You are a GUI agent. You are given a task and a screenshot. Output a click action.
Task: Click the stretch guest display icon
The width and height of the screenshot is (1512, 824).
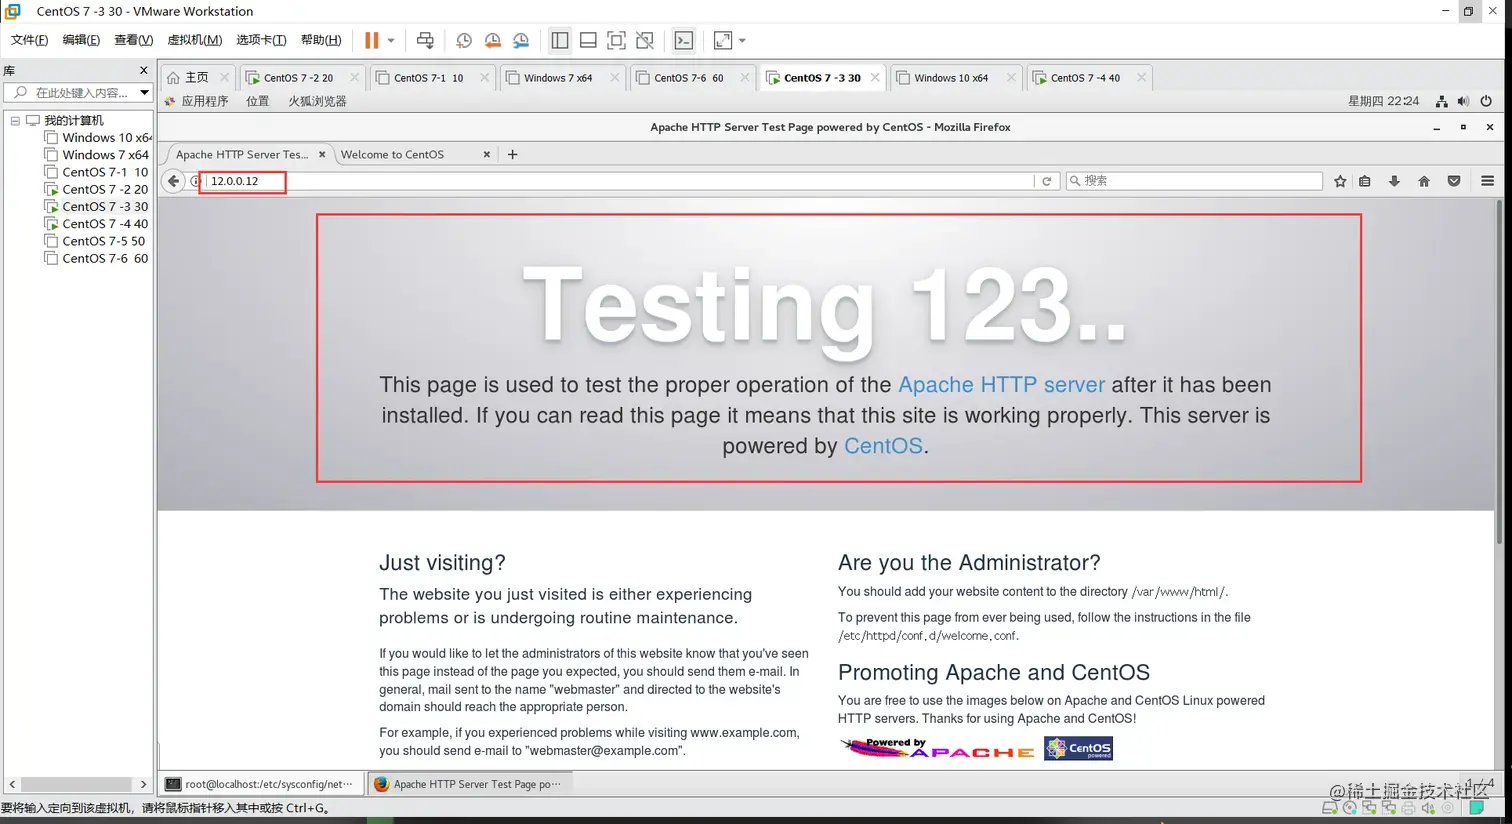point(723,40)
